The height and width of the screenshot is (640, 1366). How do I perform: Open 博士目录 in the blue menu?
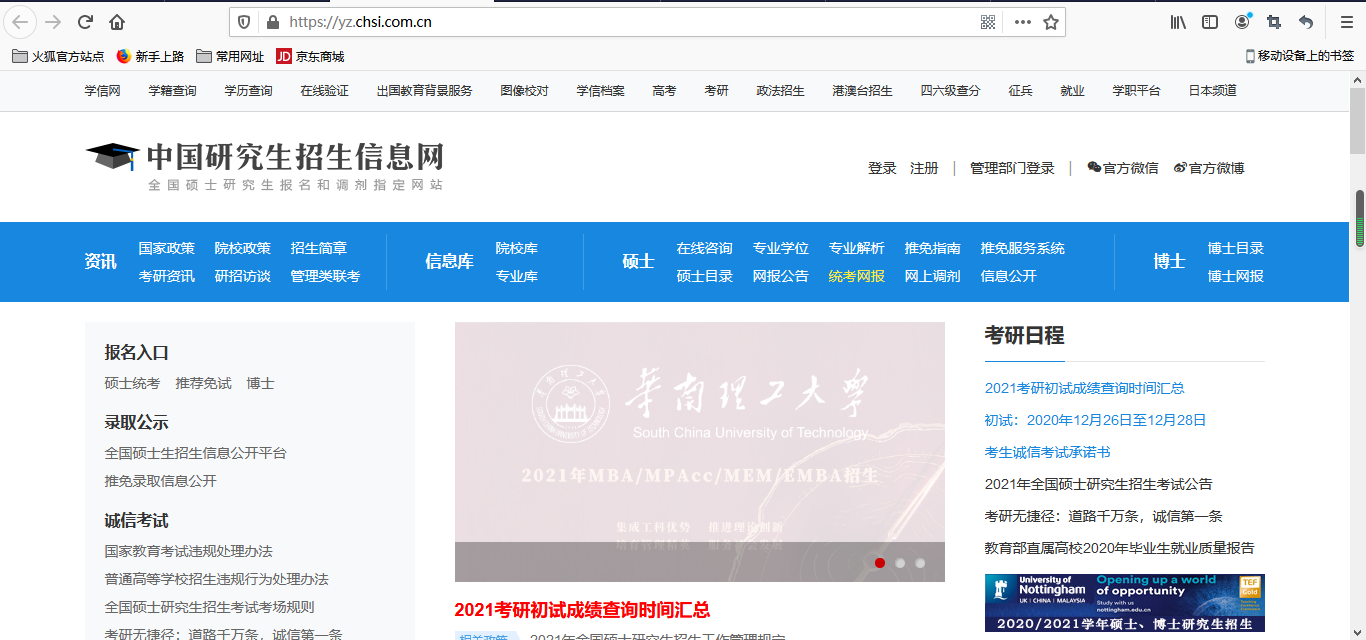pos(1236,248)
